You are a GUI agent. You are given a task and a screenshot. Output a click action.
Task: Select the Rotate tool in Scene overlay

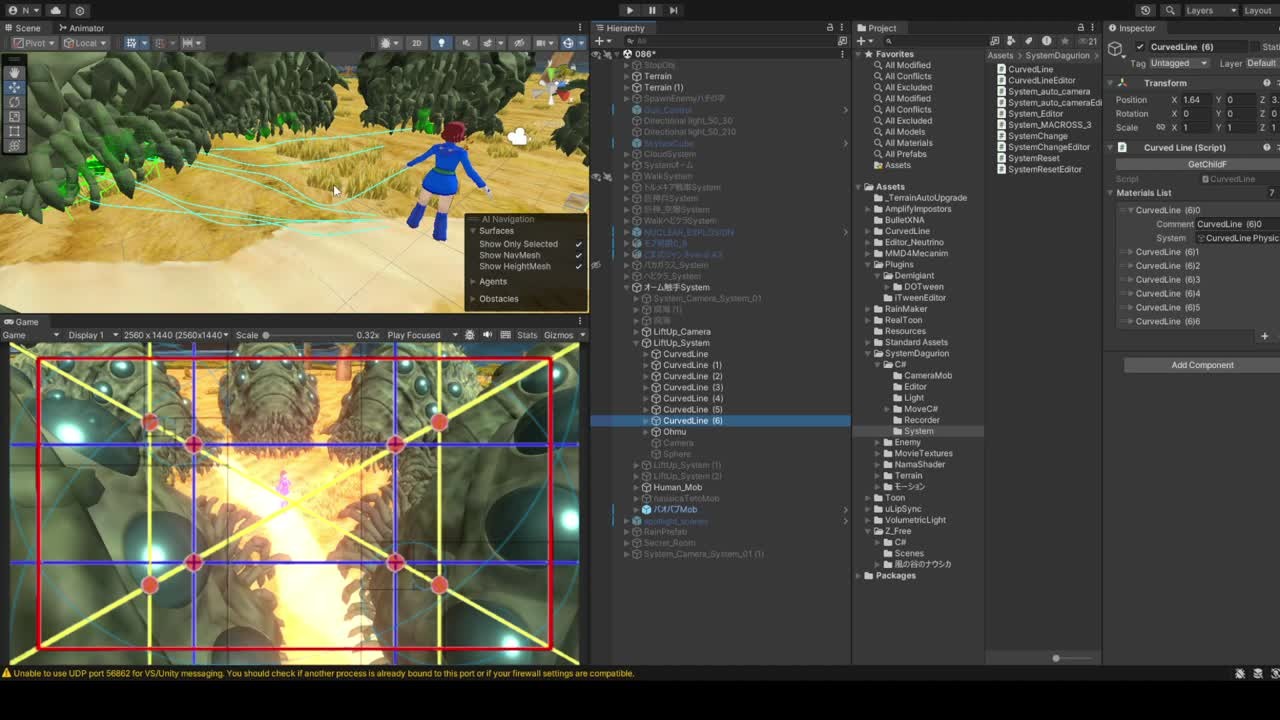pyautogui.click(x=14, y=102)
